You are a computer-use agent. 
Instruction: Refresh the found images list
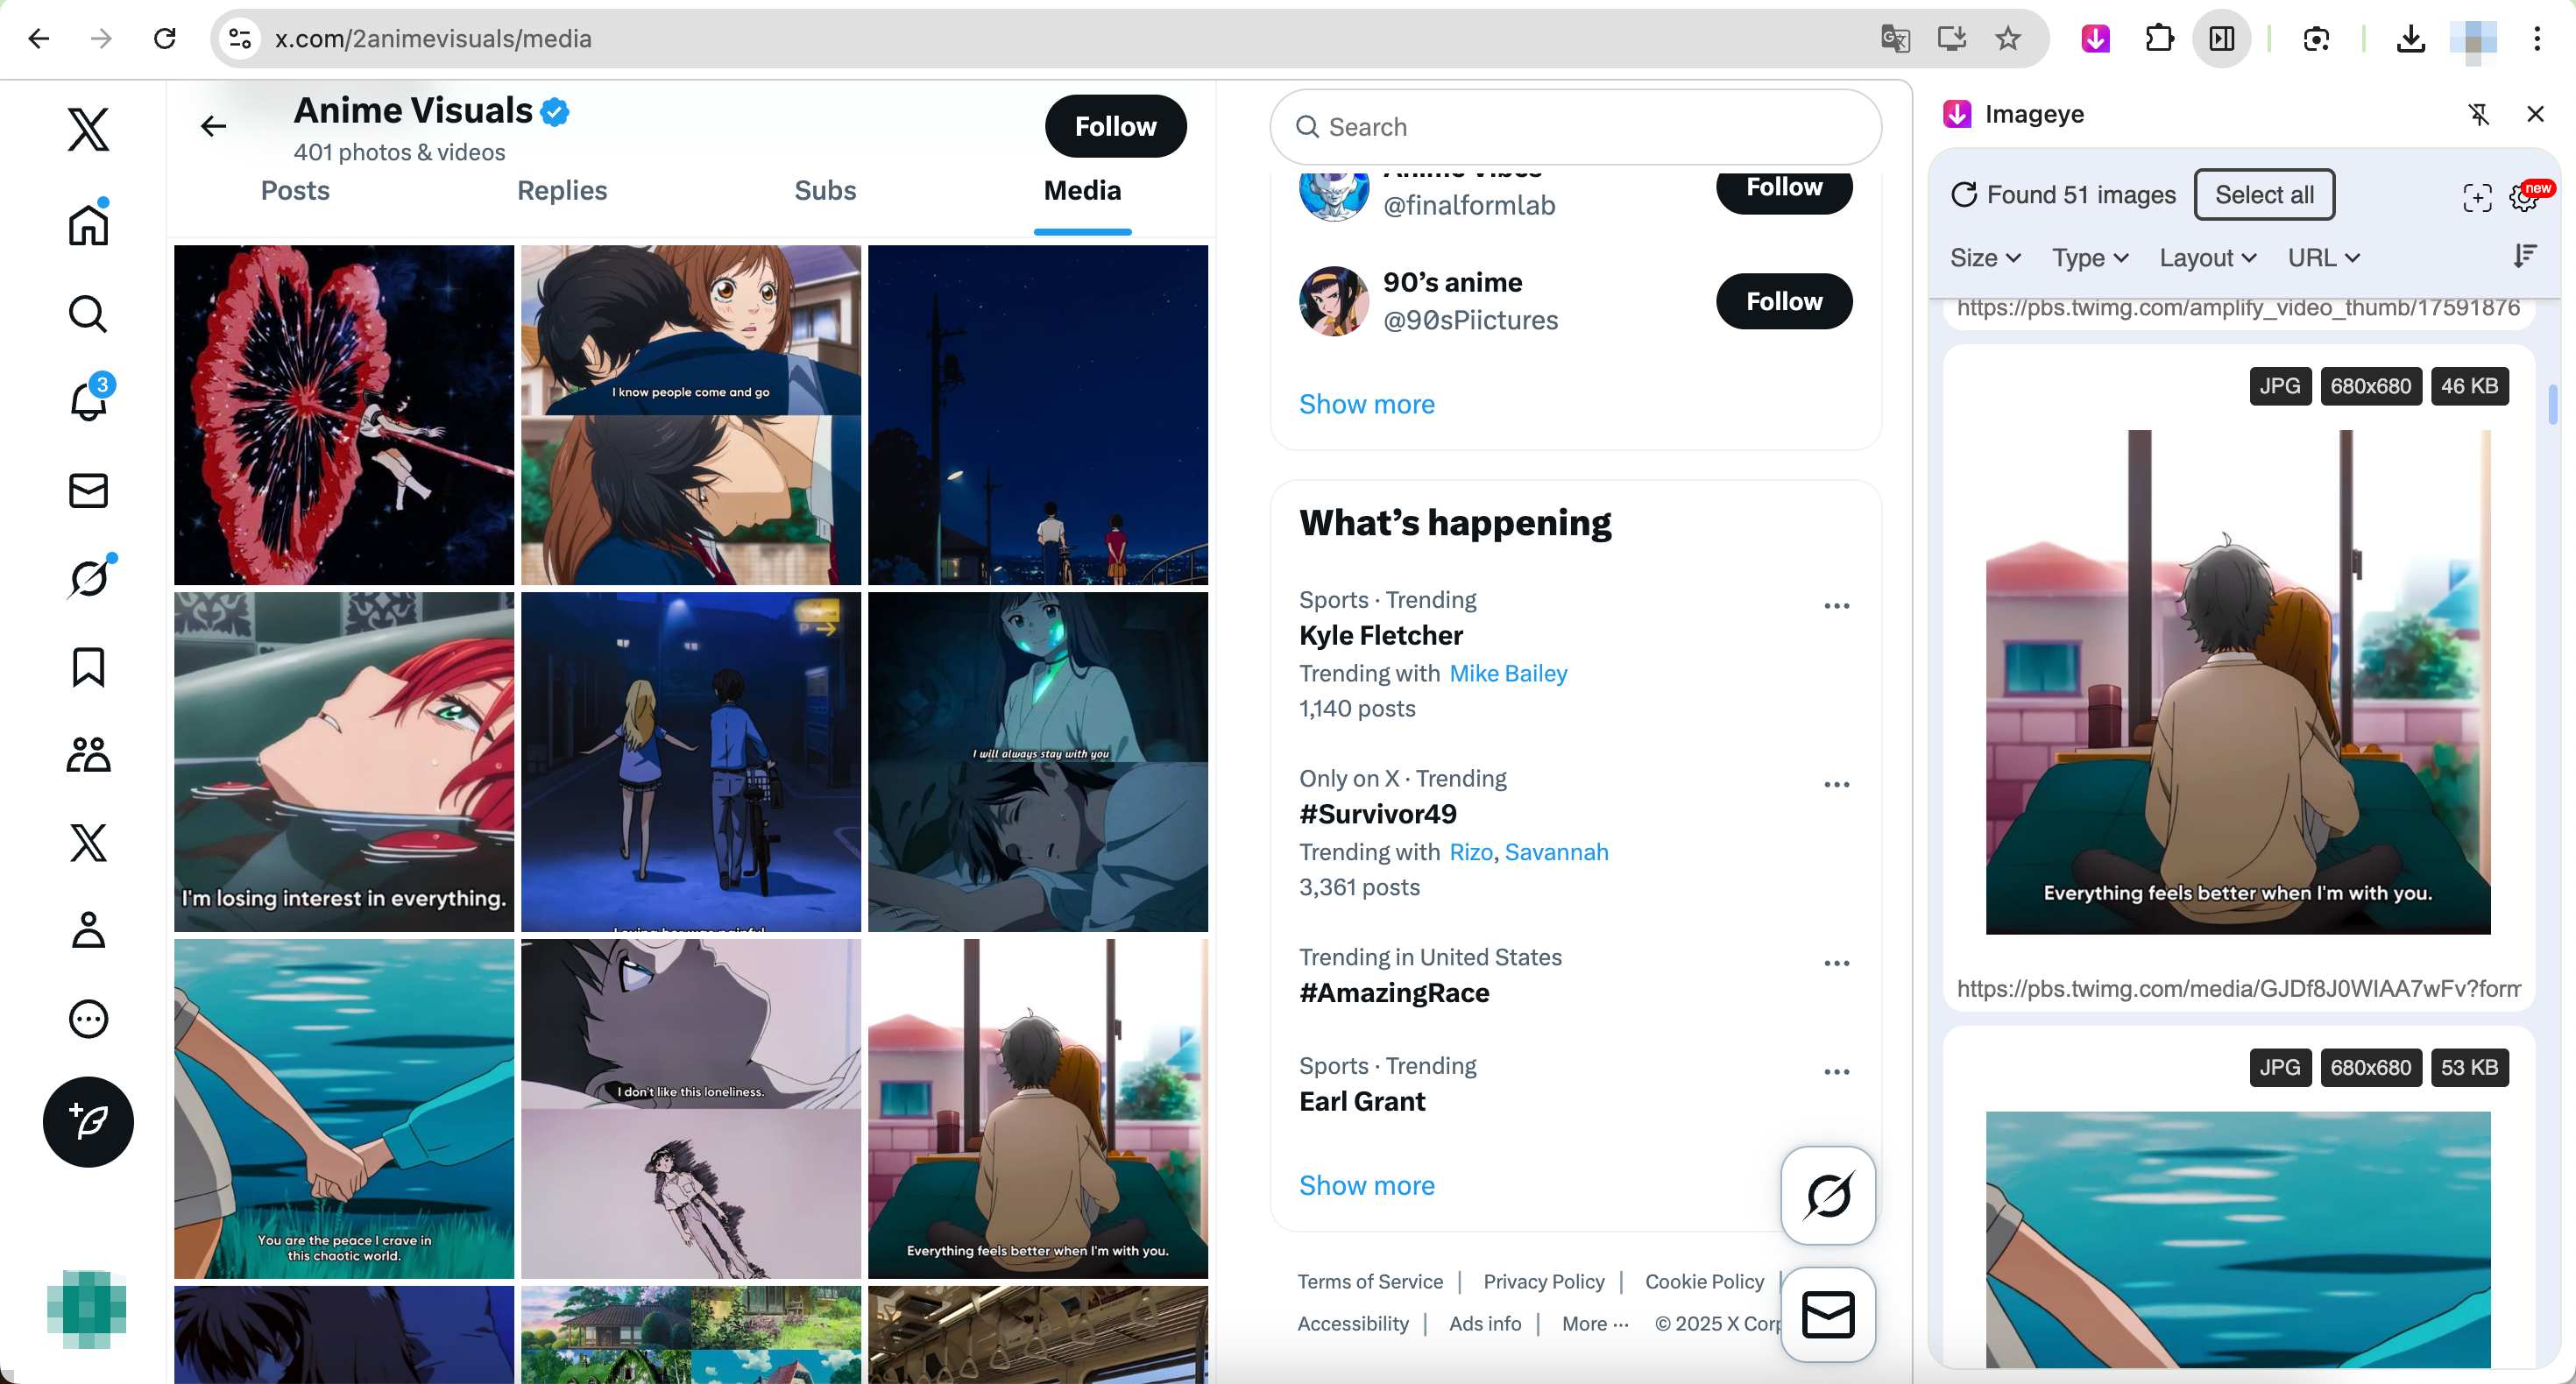click(1964, 195)
